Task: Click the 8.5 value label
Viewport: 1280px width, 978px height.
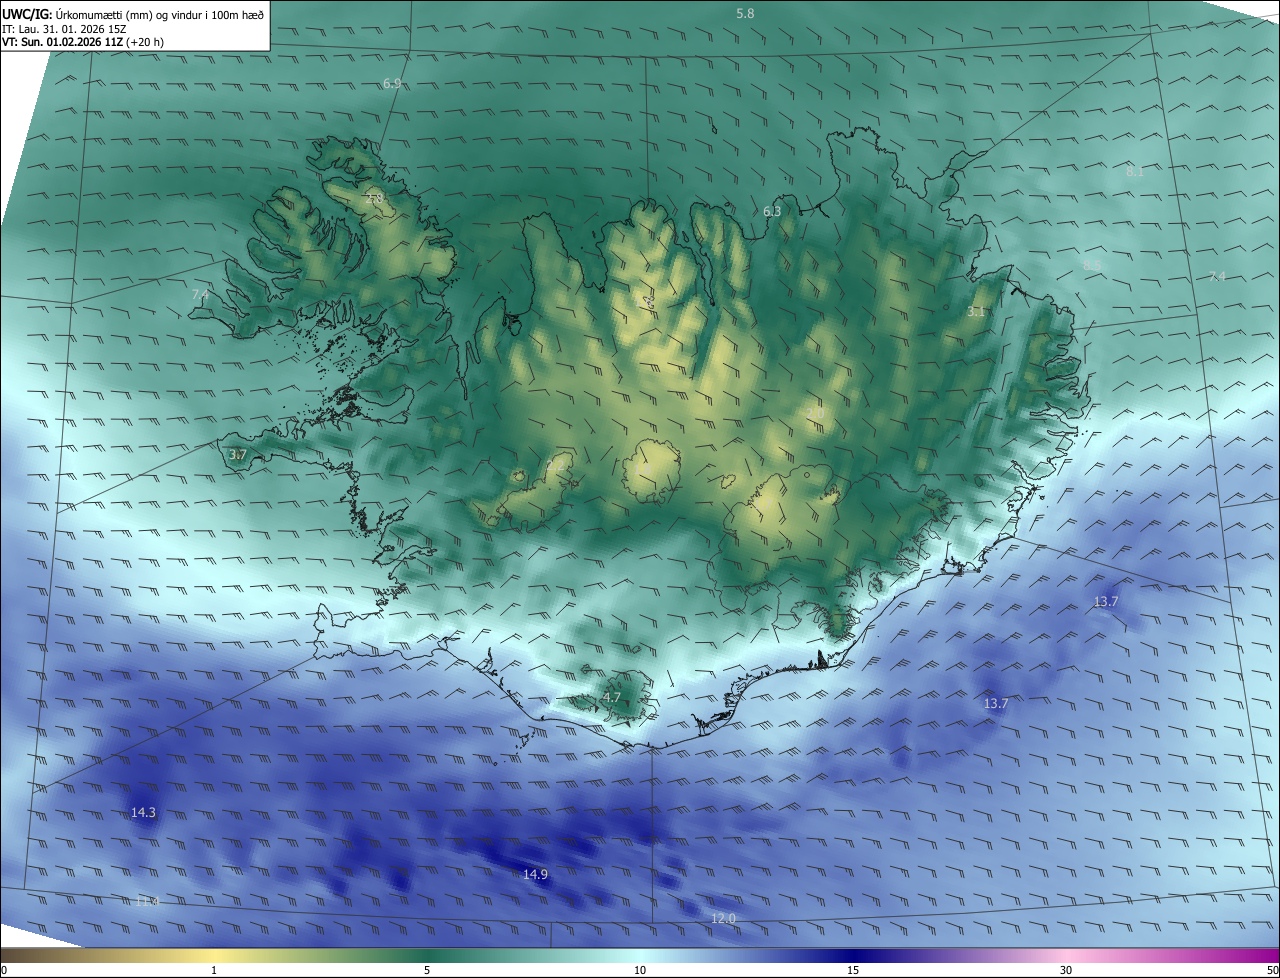Action: point(1092,265)
